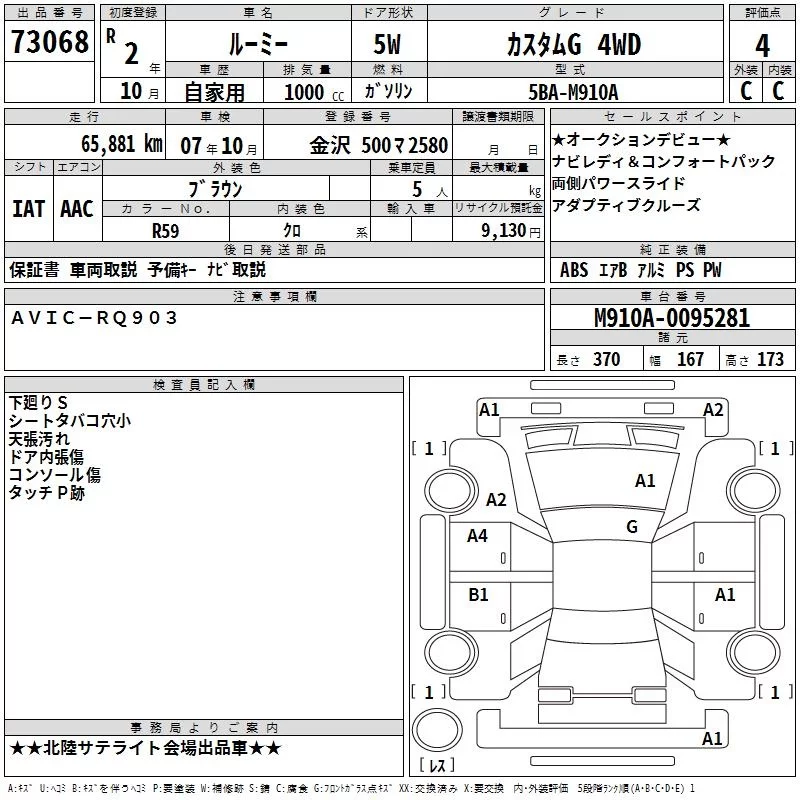Click the inspection month 10月 in 車検 field
The width and height of the screenshot is (800, 800).
pyautogui.click(x=239, y=146)
